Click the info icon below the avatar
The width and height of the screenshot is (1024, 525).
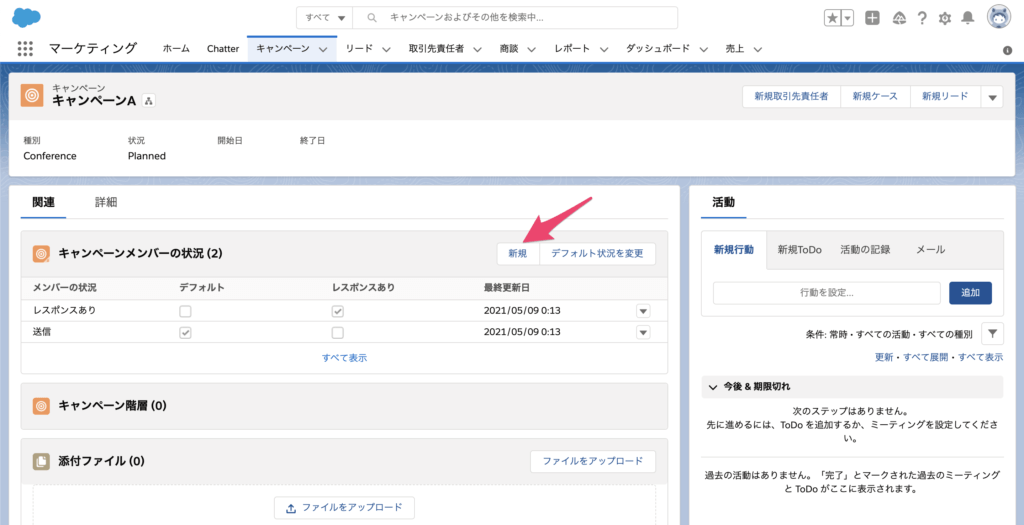point(1007,50)
